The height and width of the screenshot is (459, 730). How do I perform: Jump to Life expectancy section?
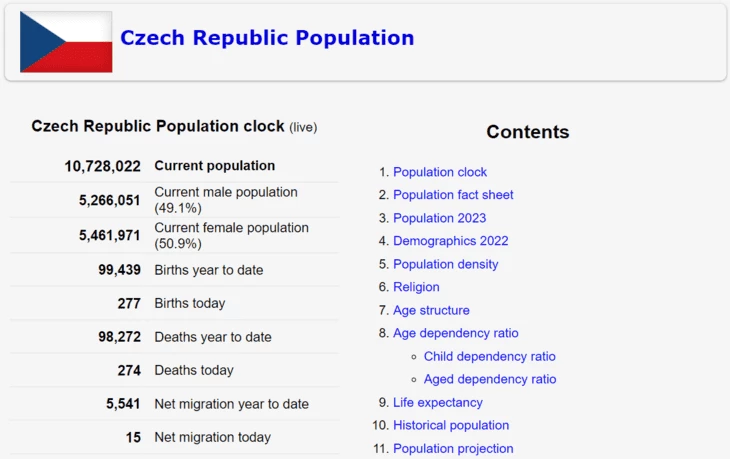pos(437,402)
